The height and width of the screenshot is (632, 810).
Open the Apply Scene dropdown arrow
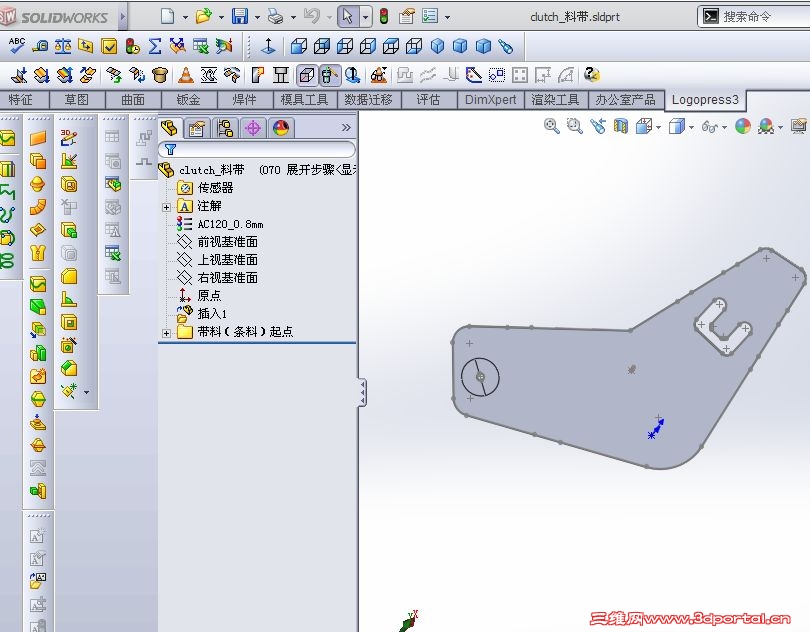click(780, 127)
